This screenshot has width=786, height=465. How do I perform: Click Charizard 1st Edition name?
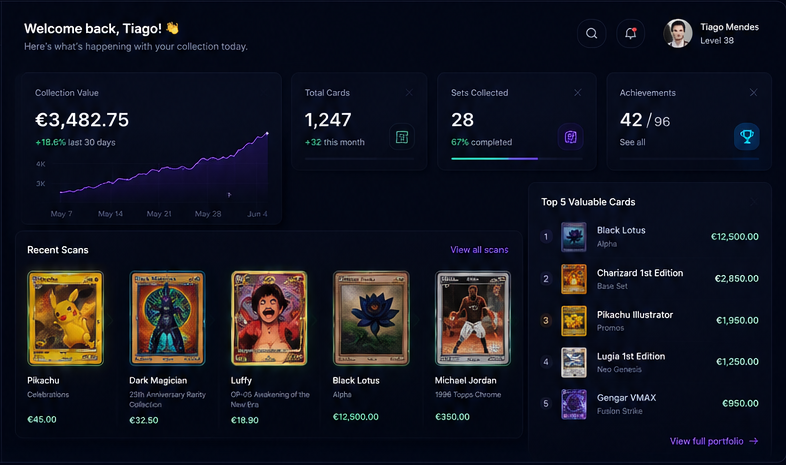coord(640,273)
